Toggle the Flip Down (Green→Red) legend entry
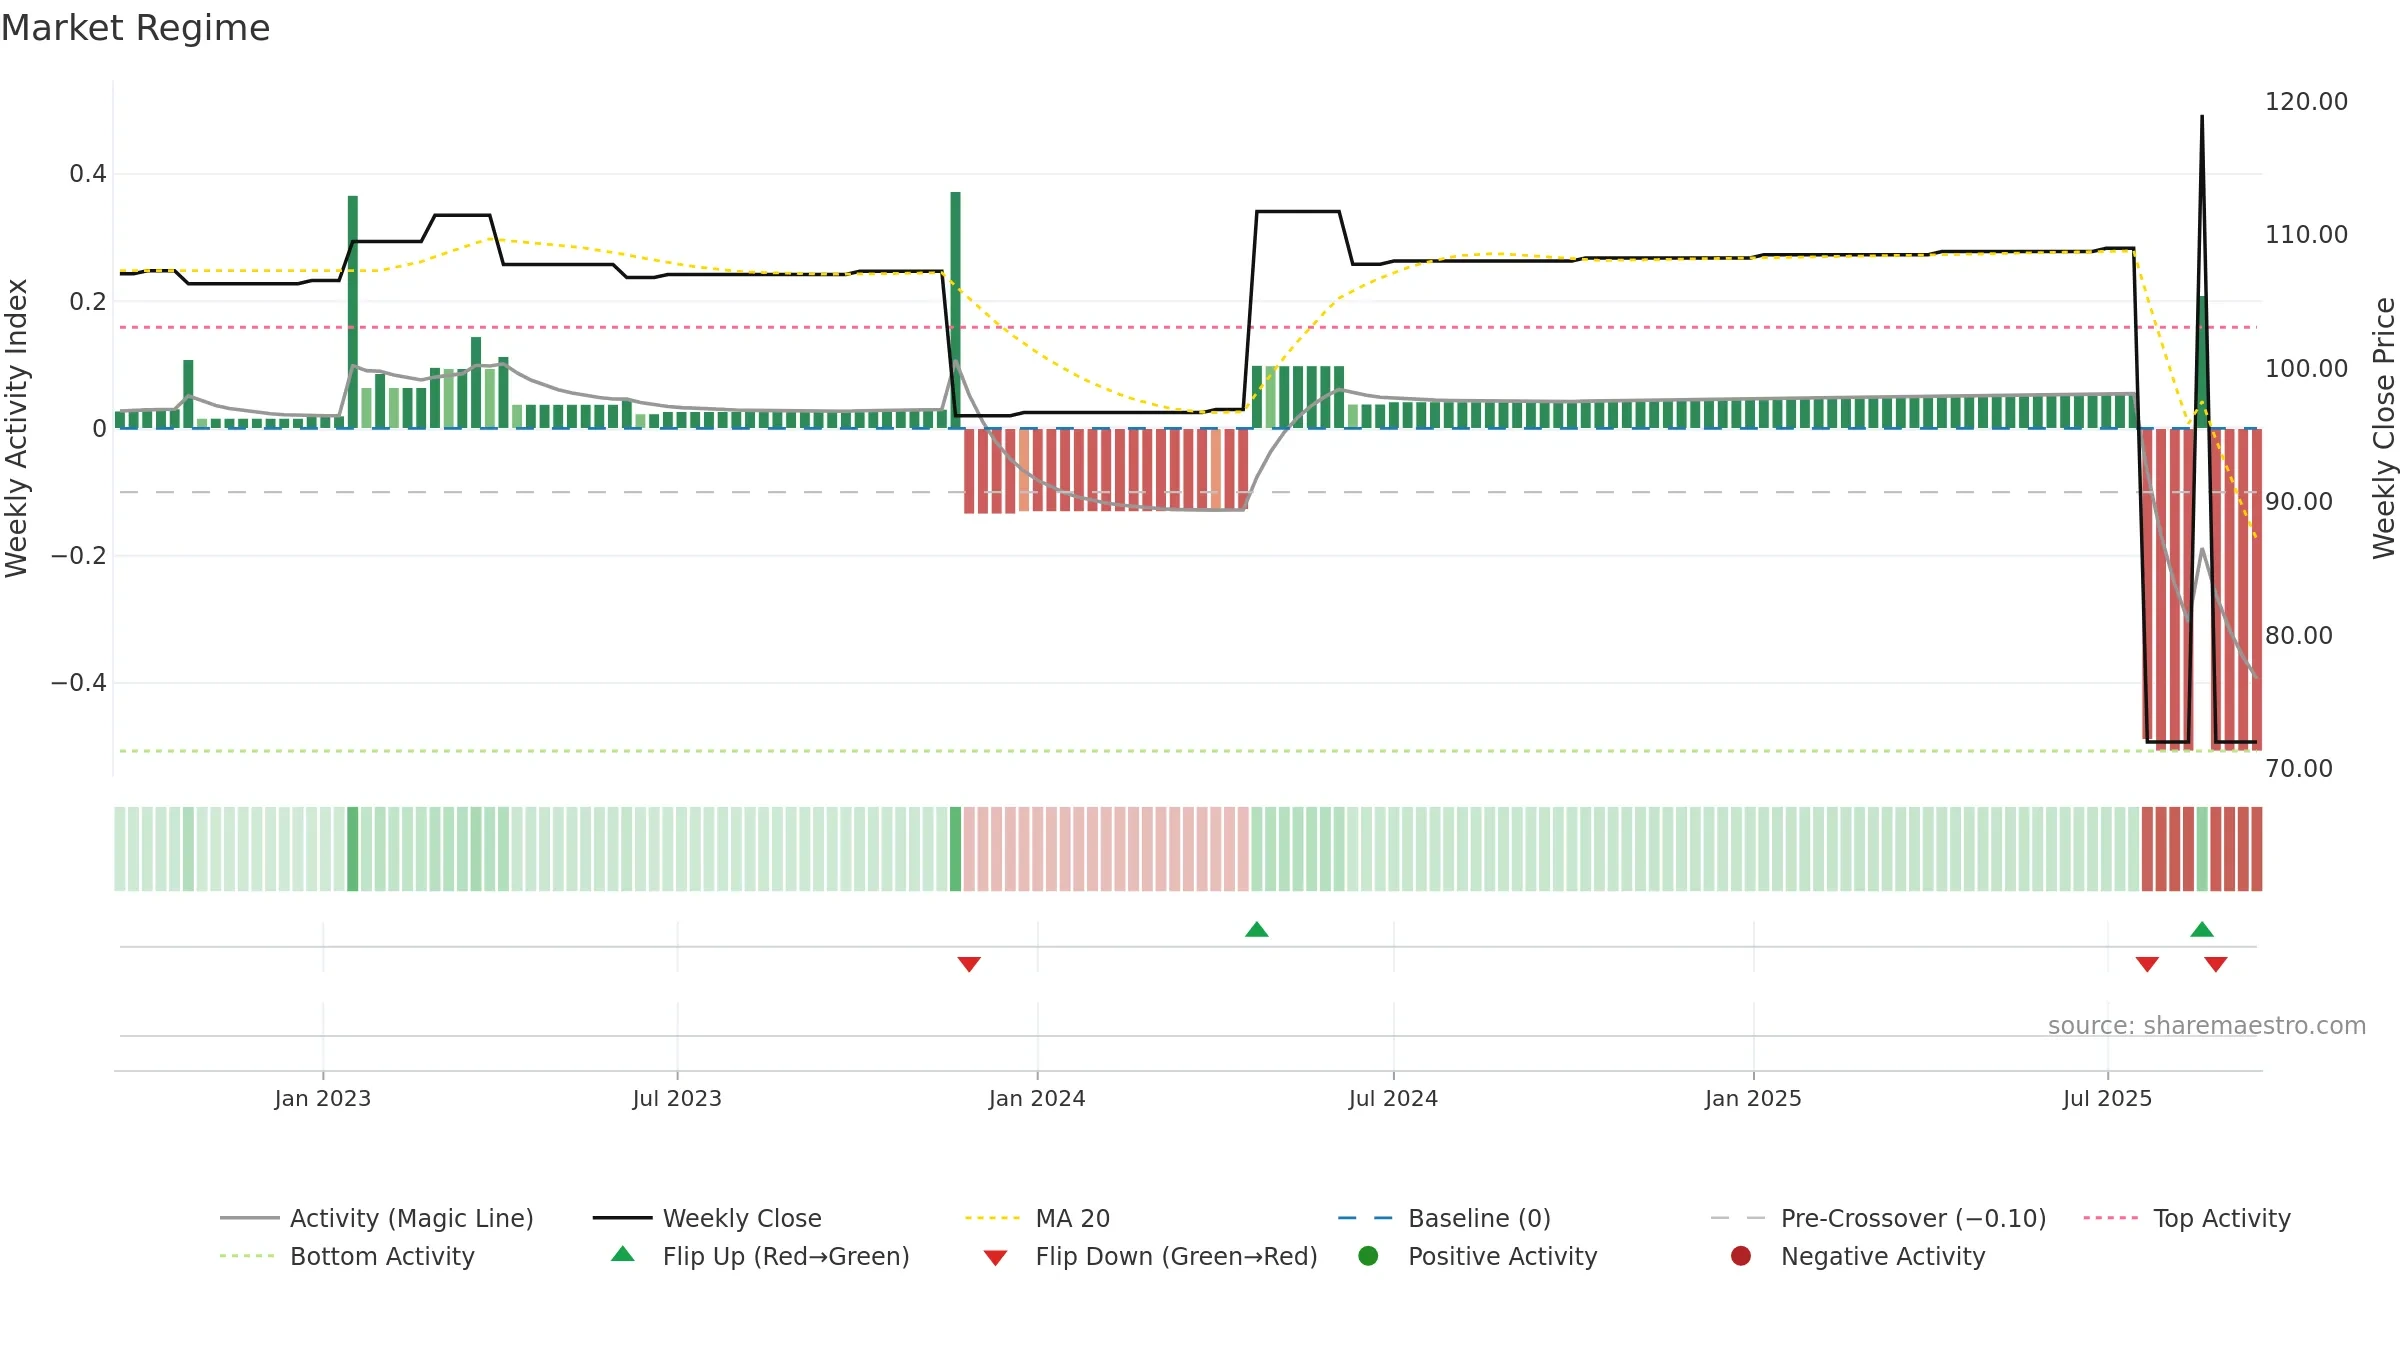The height and width of the screenshot is (1350, 2400). 1150,1256
